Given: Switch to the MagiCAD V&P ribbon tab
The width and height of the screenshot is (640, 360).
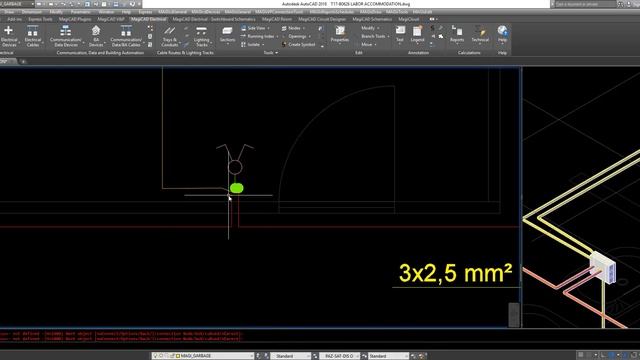Looking at the screenshot, I should [x=111, y=19].
